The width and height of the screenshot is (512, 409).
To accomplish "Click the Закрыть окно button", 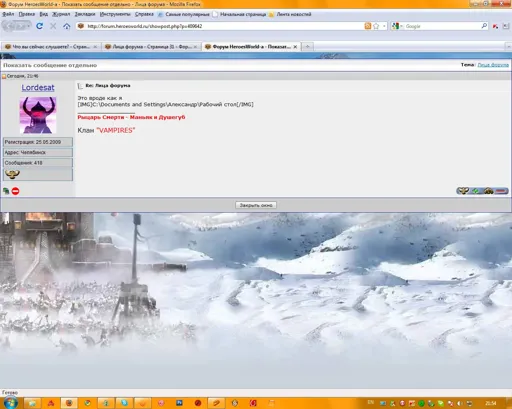I will click(256, 205).
